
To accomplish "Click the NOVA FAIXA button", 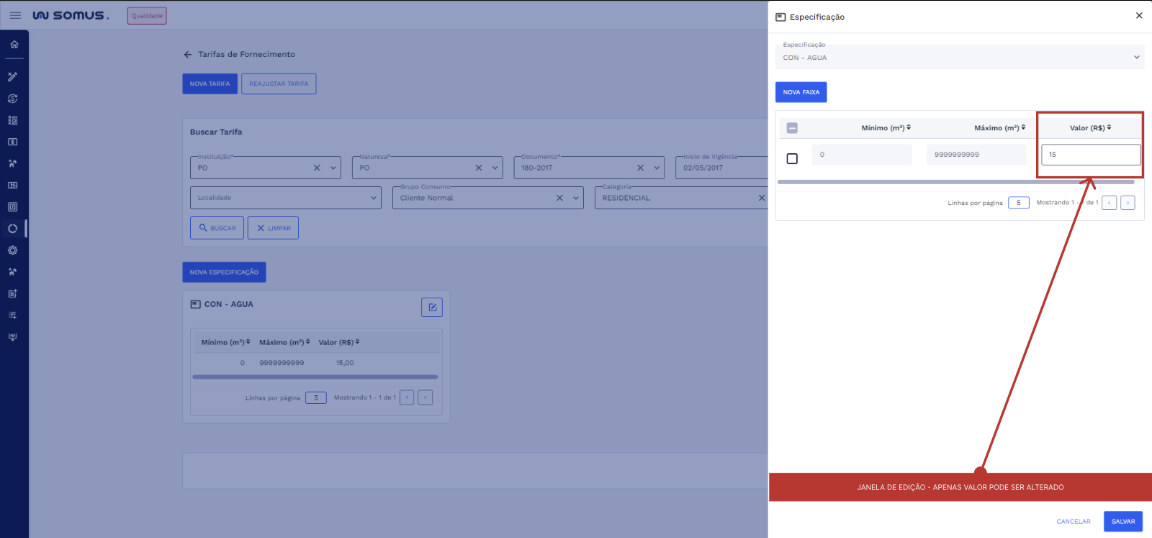I will point(801,92).
